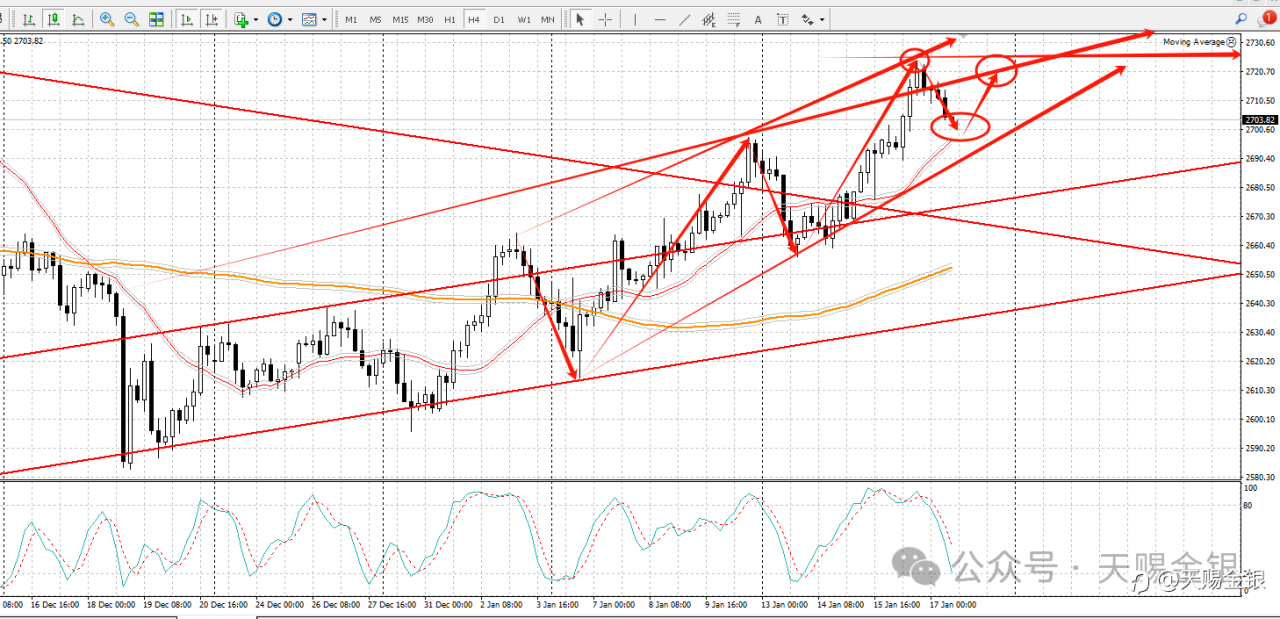Open the notifications chat bubble
1280x619 pixels.
(1267, 18)
